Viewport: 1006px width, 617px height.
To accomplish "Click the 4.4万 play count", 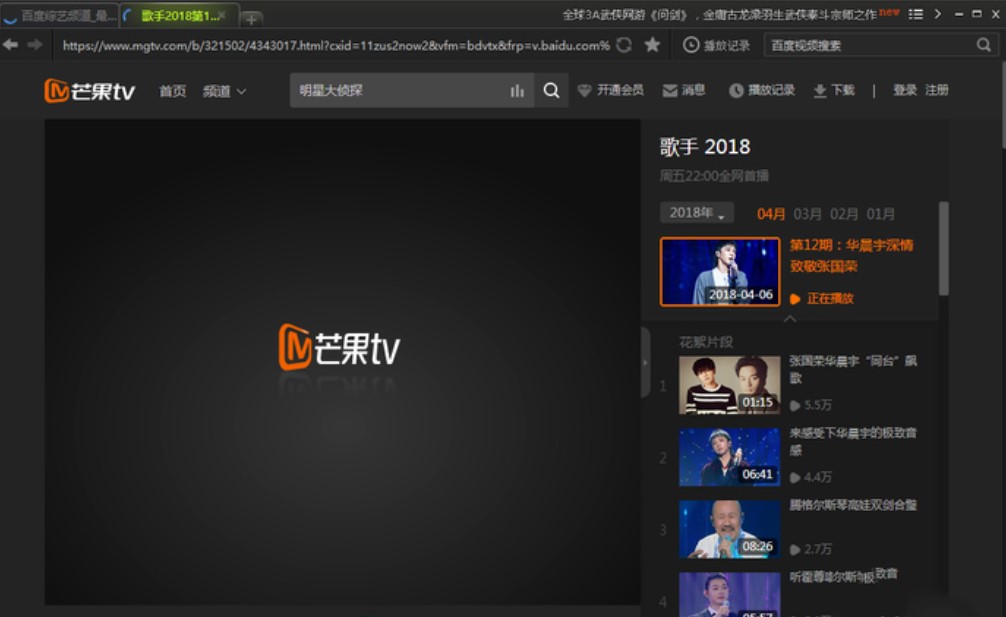I will (811, 477).
